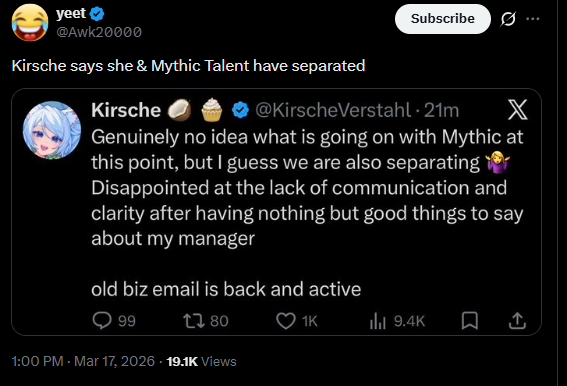567x386 pixels.
Task: Bookmark the quoted Kirsche tweet
Action: 470,321
